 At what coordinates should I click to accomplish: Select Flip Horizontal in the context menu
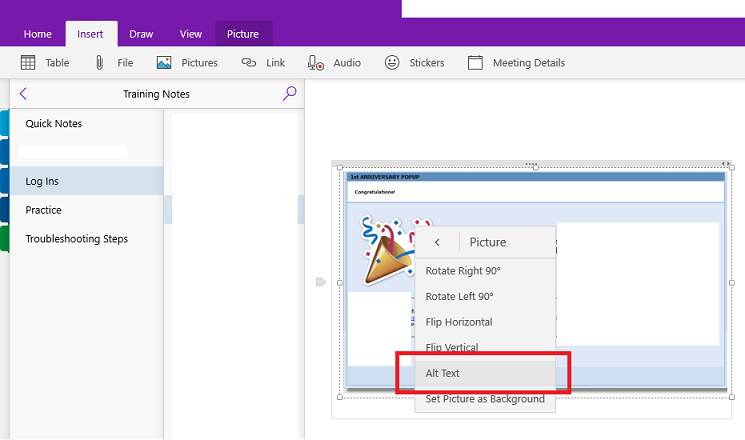(x=485, y=322)
